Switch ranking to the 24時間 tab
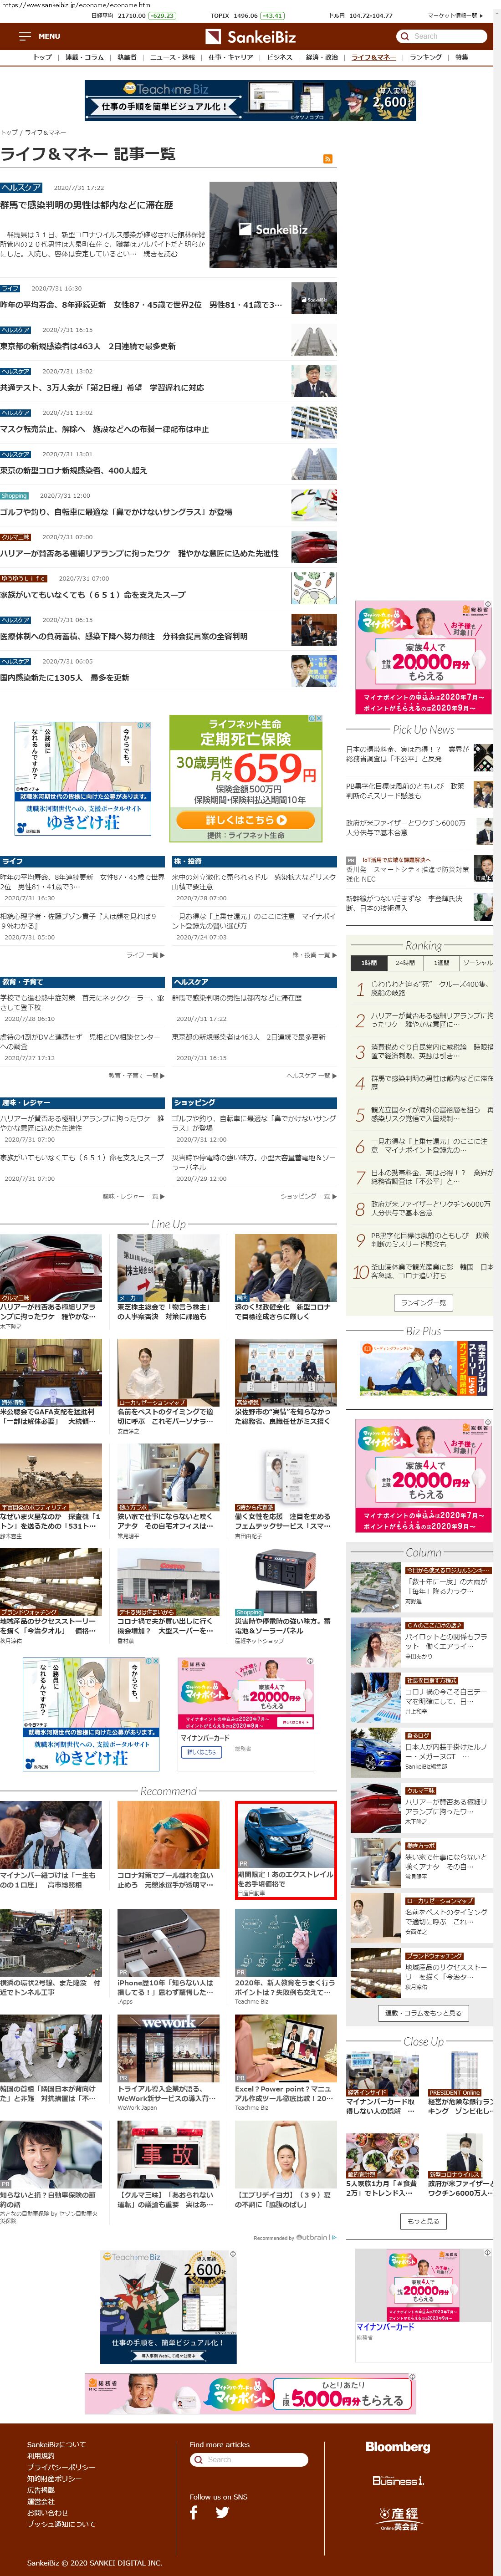501x2576 pixels. point(405,963)
